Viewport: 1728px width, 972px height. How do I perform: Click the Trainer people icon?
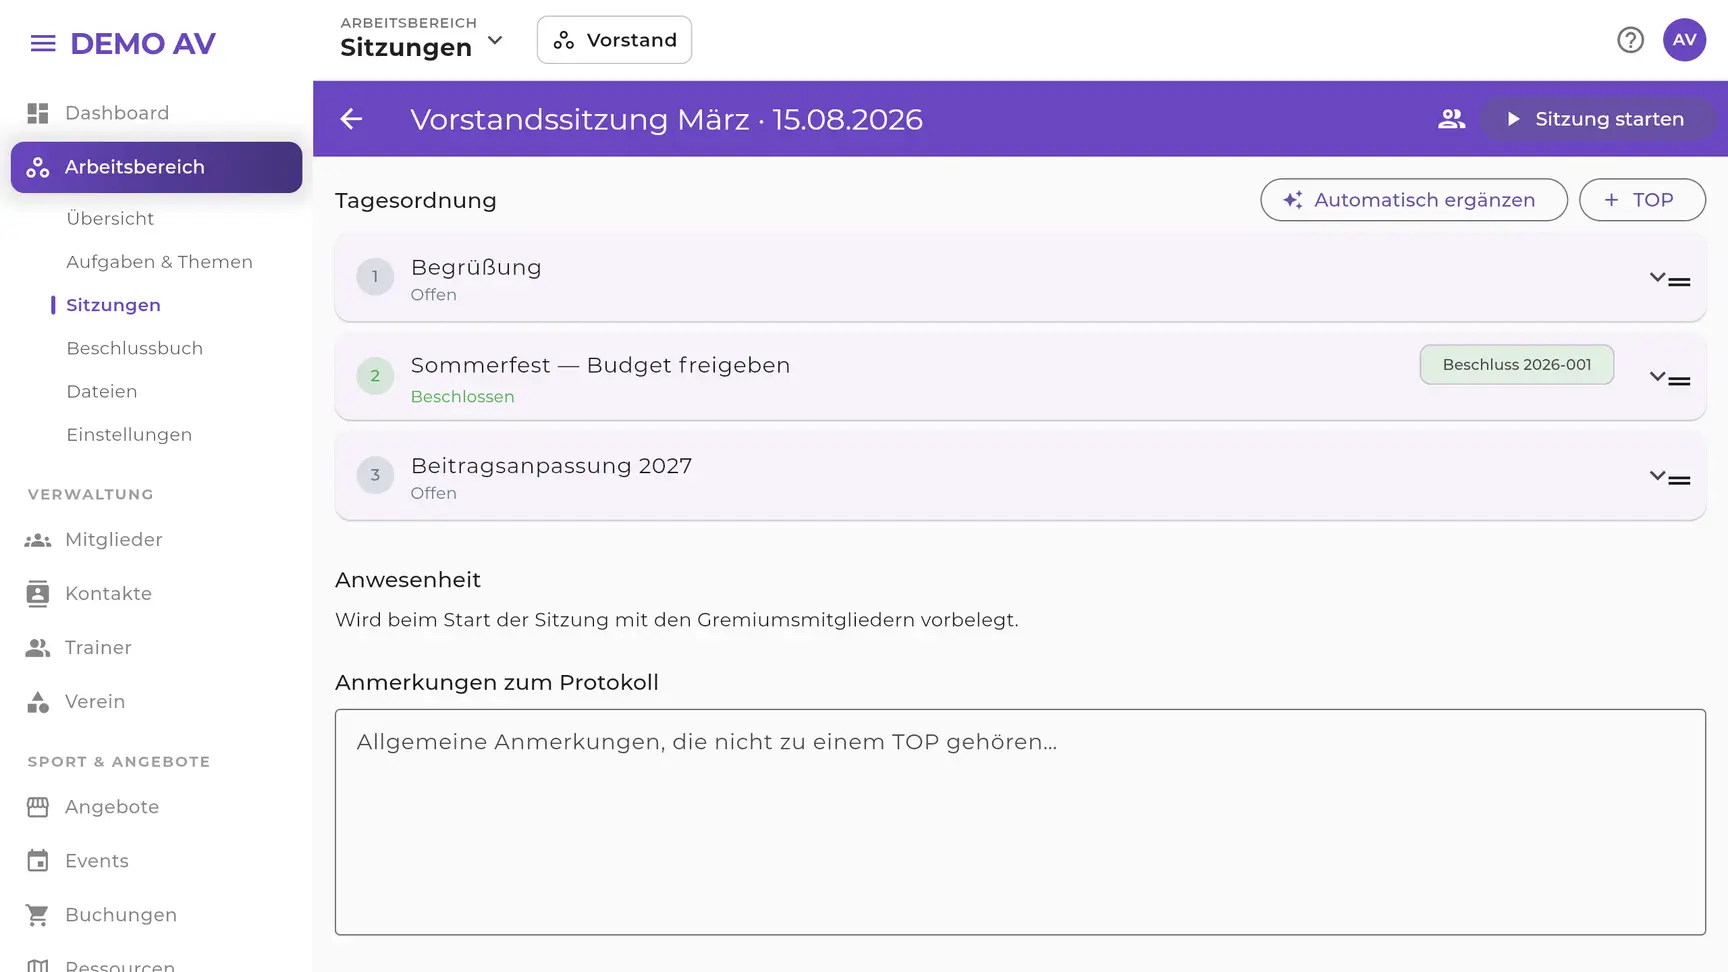click(x=38, y=648)
